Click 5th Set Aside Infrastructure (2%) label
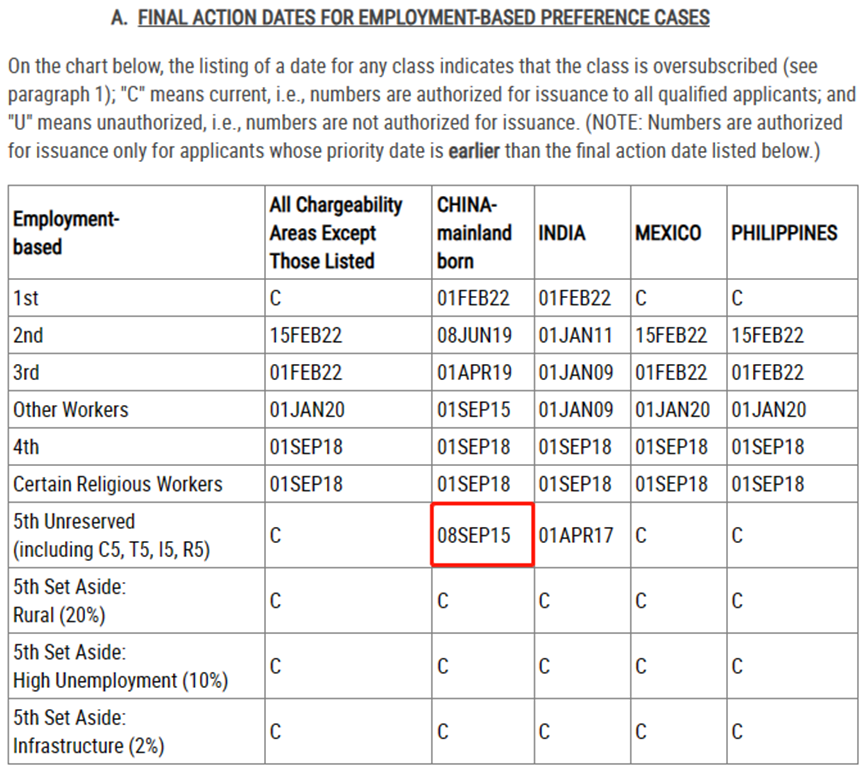The height and width of the screenshot is (771, 865). (x=89, y=732)
